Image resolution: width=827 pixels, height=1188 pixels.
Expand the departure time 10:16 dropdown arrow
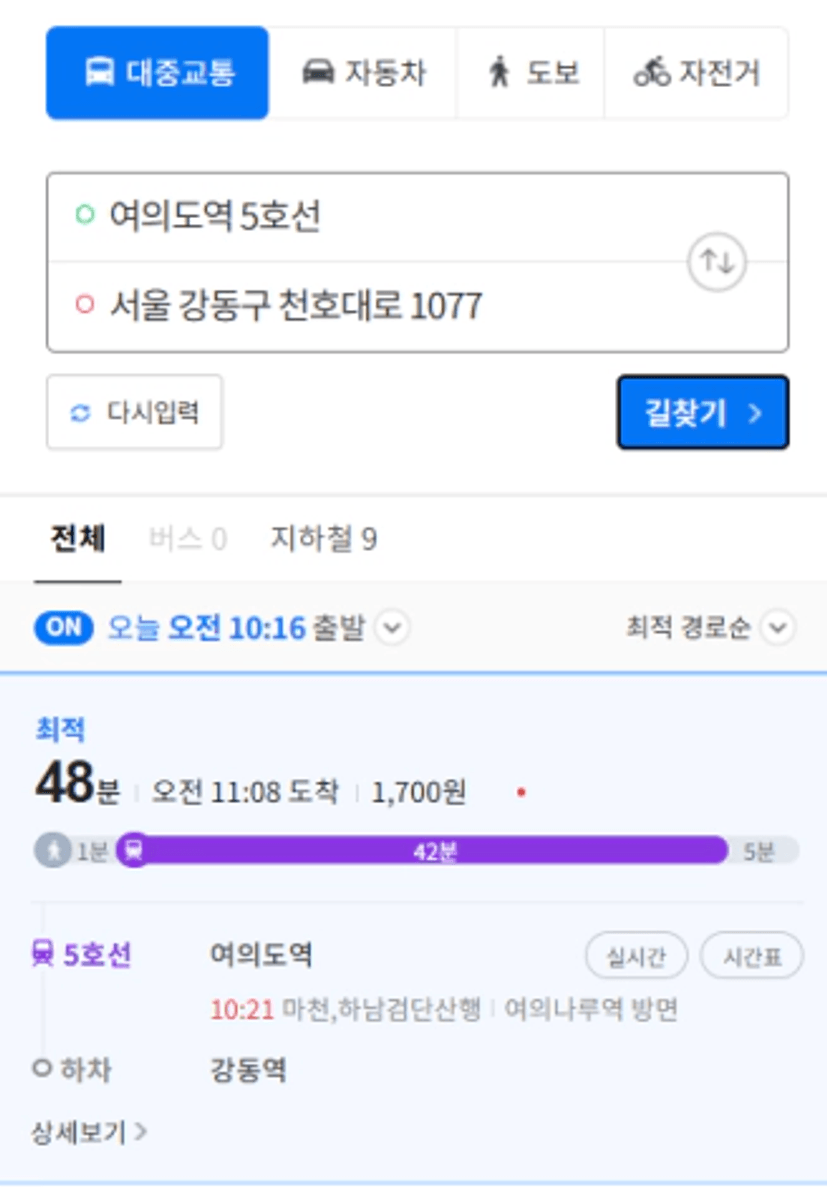(392, 627)
